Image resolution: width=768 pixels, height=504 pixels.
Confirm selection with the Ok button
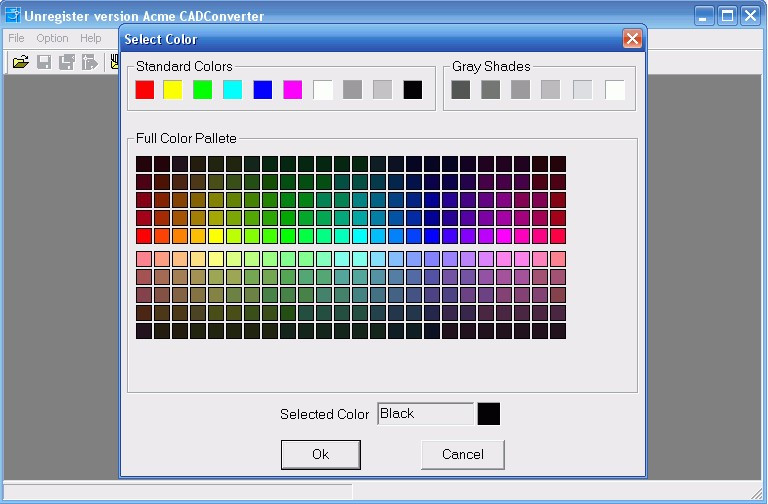321,455
